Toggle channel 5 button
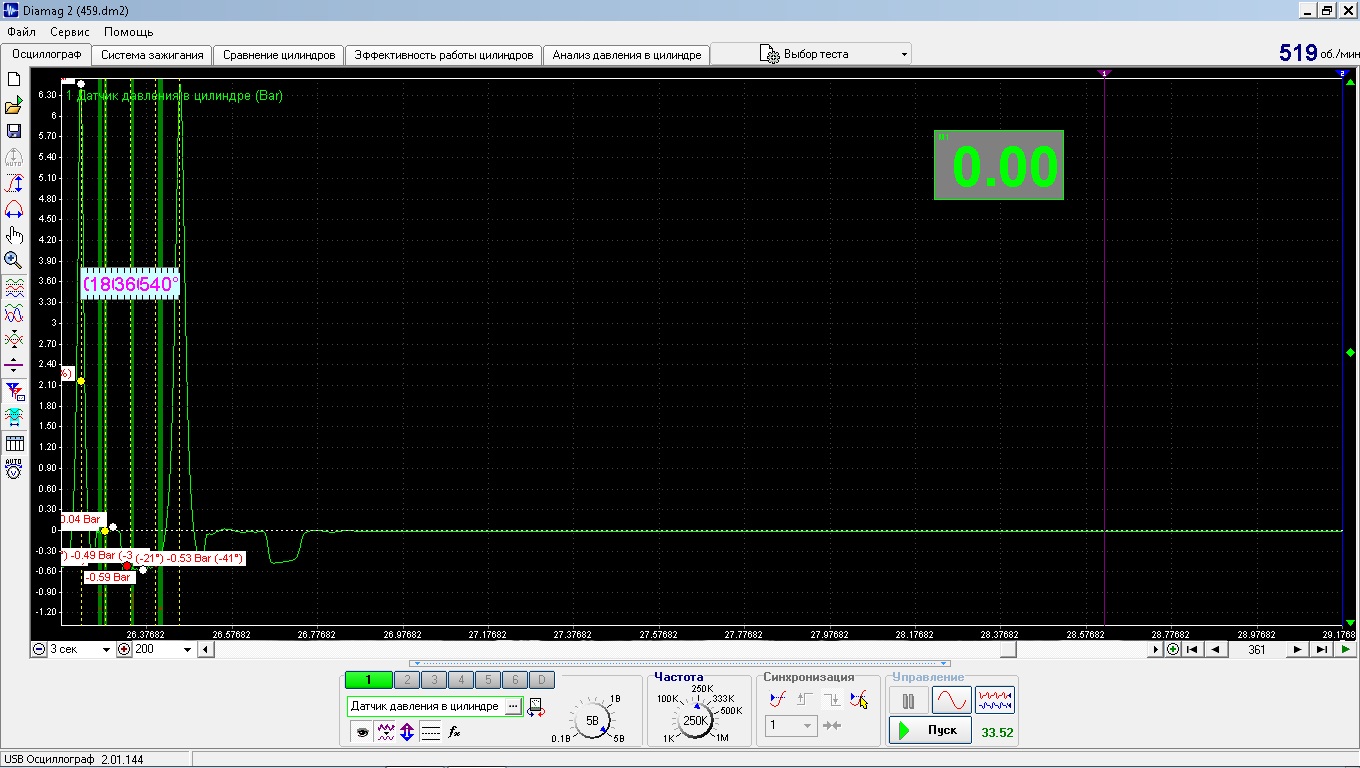The height and width of the screenshot is (768, 1360). pyautogui.click(x=488, y=680)
